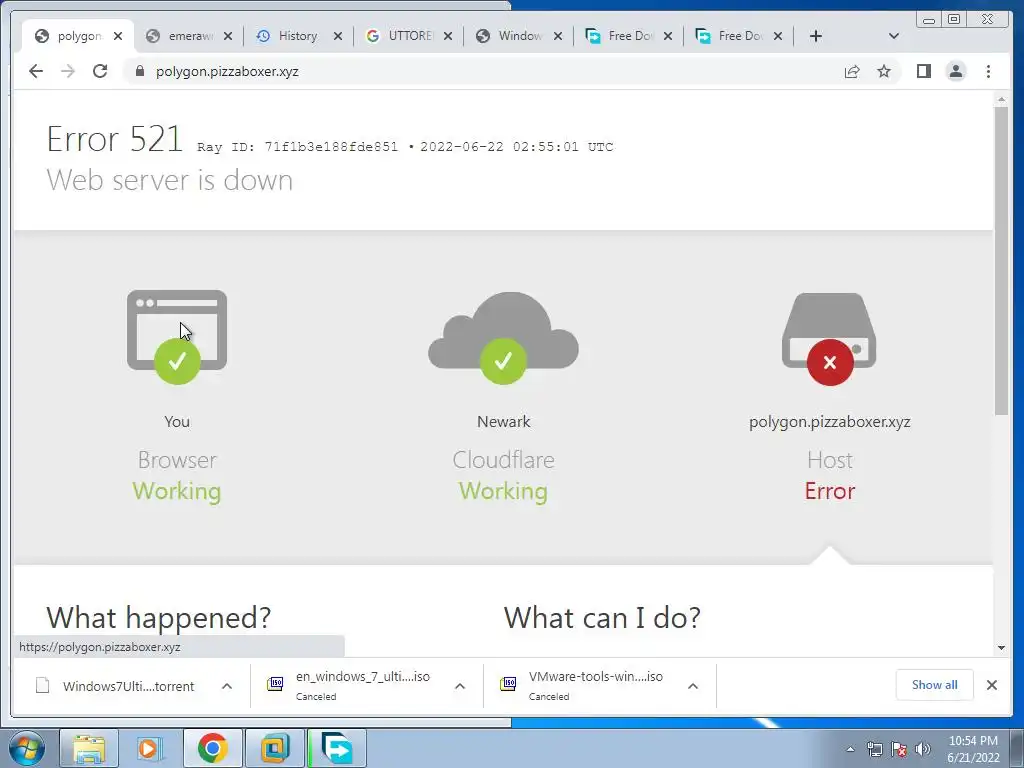Open the taskbar clock and date
Image resolution: width=1024 pixels, height=768 pixels.
(973, 749)
